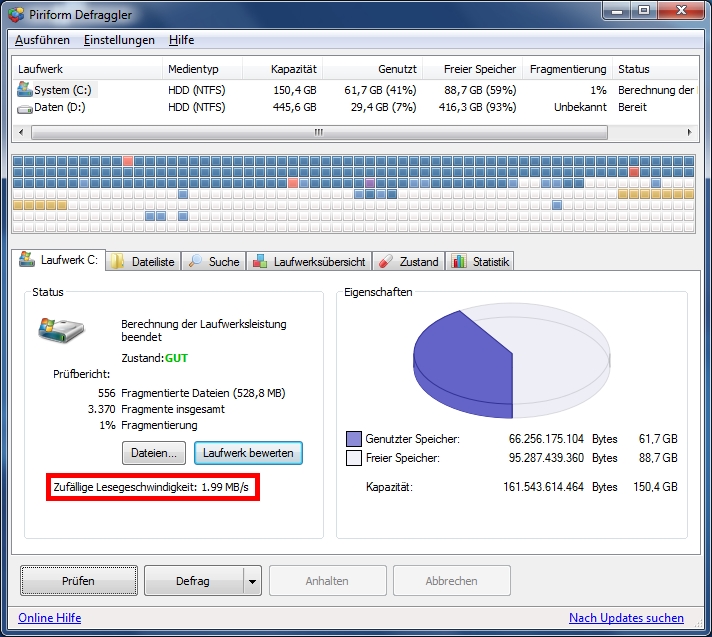Screen dimensions: 712x637
Task: Switch to the Dateiliste tab
Action: [x=143, y=262]
